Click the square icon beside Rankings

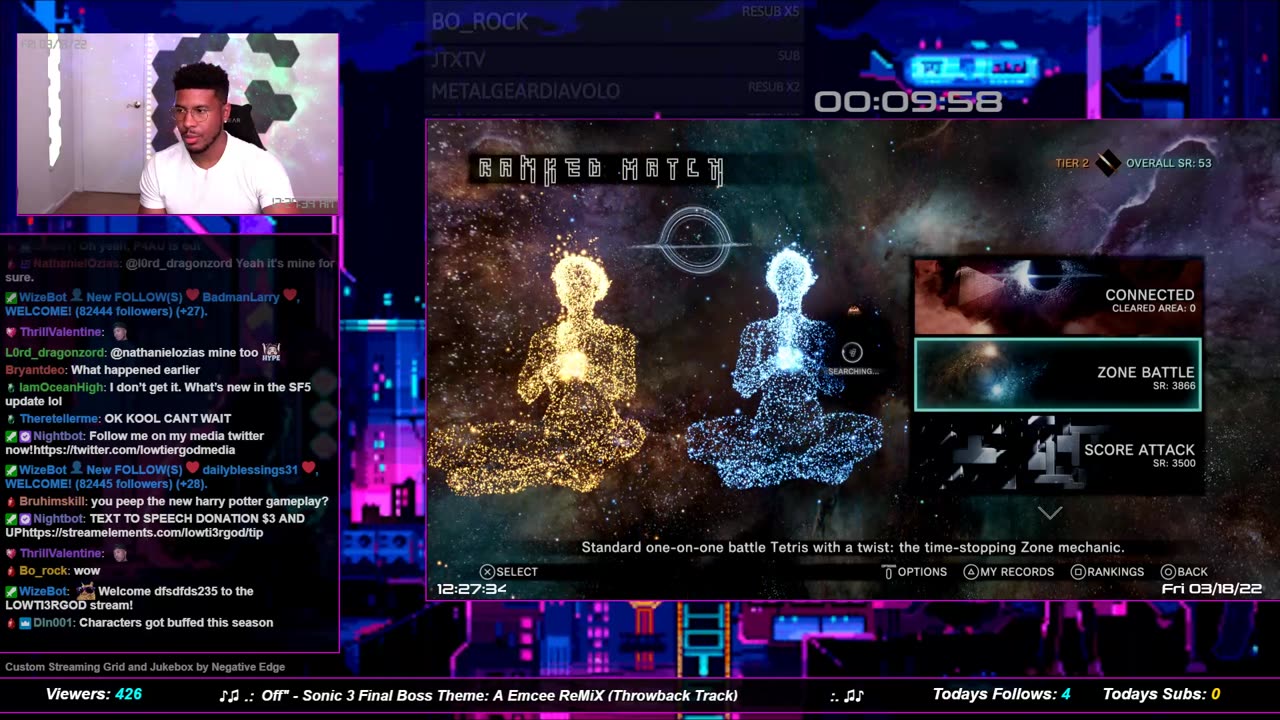(1078, 572)
